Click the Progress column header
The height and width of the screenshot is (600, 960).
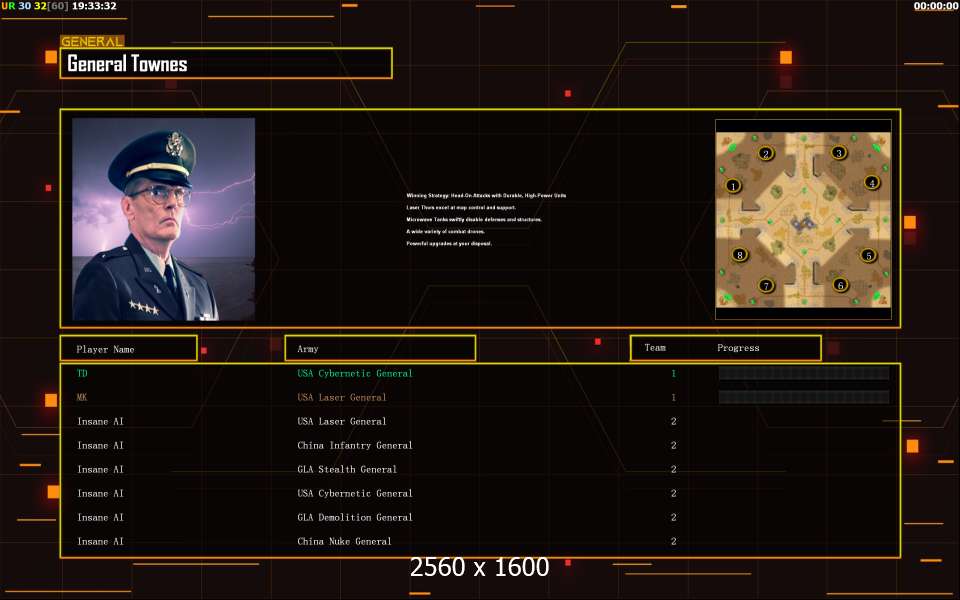[x=738, y=348]
